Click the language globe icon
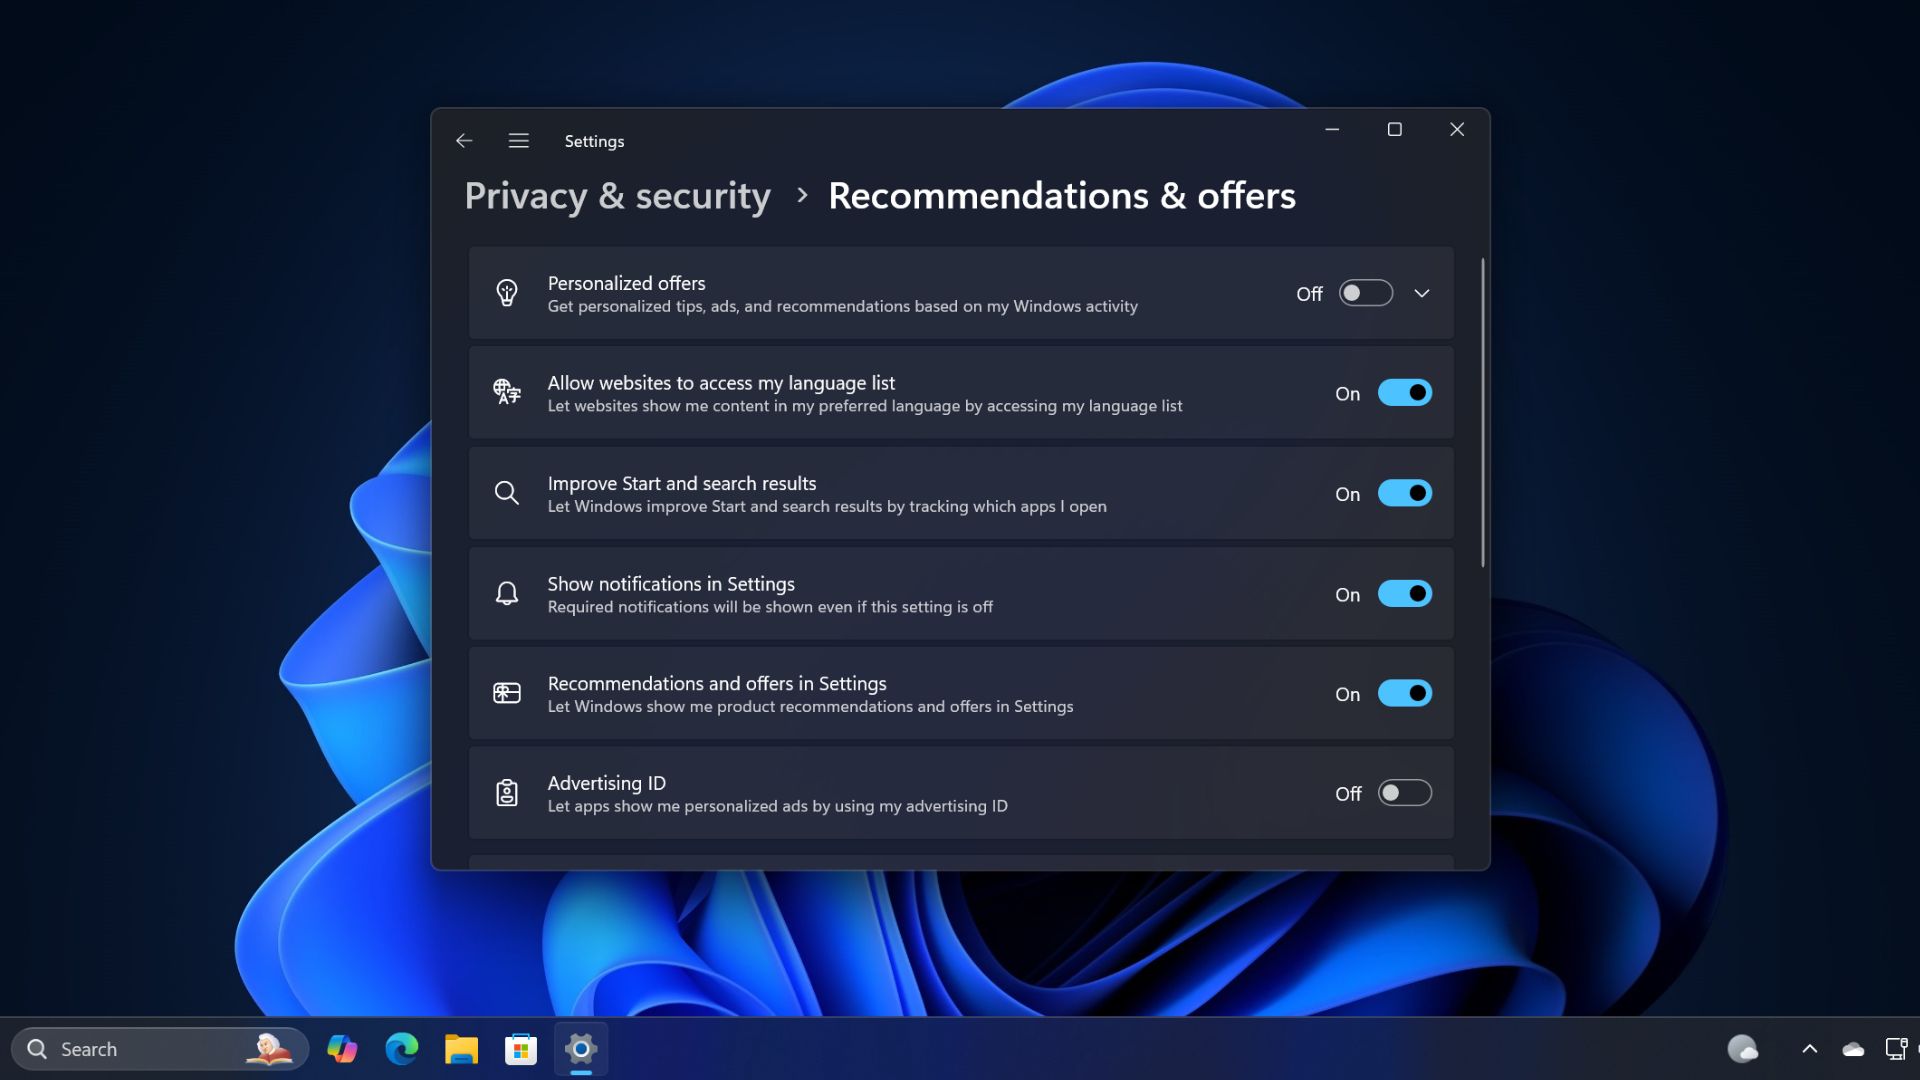Image resolution: width=1920 pixels, height=1080 pixels. (507, 392)
